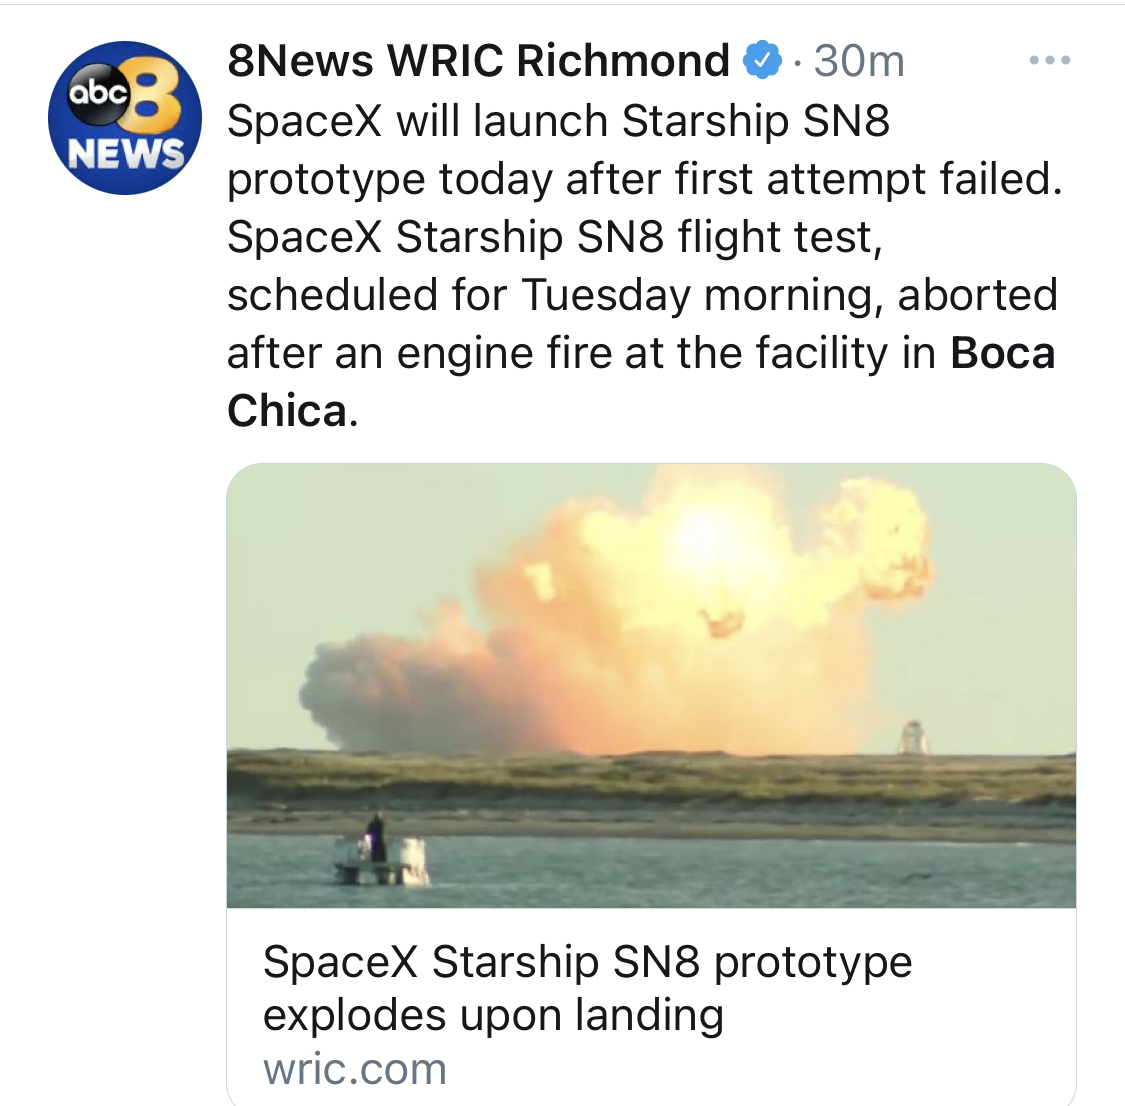The height and width of the screenshot is (1106, 1125).
Task: Open the 8News WRIC profile avatar
Action: click(125, 117)
